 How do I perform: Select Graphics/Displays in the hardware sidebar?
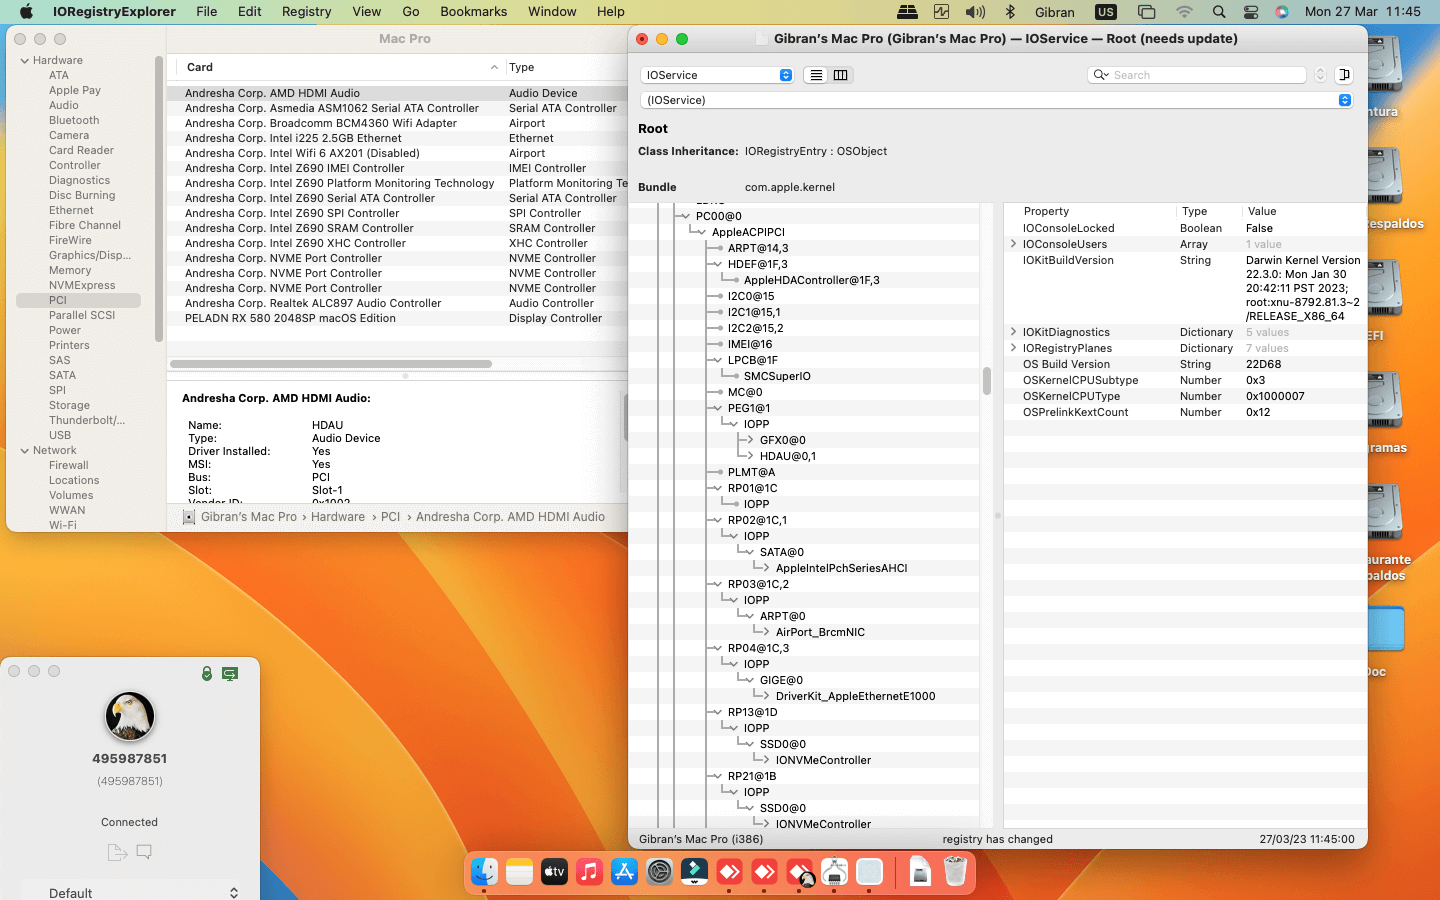[x=89, y=256]
